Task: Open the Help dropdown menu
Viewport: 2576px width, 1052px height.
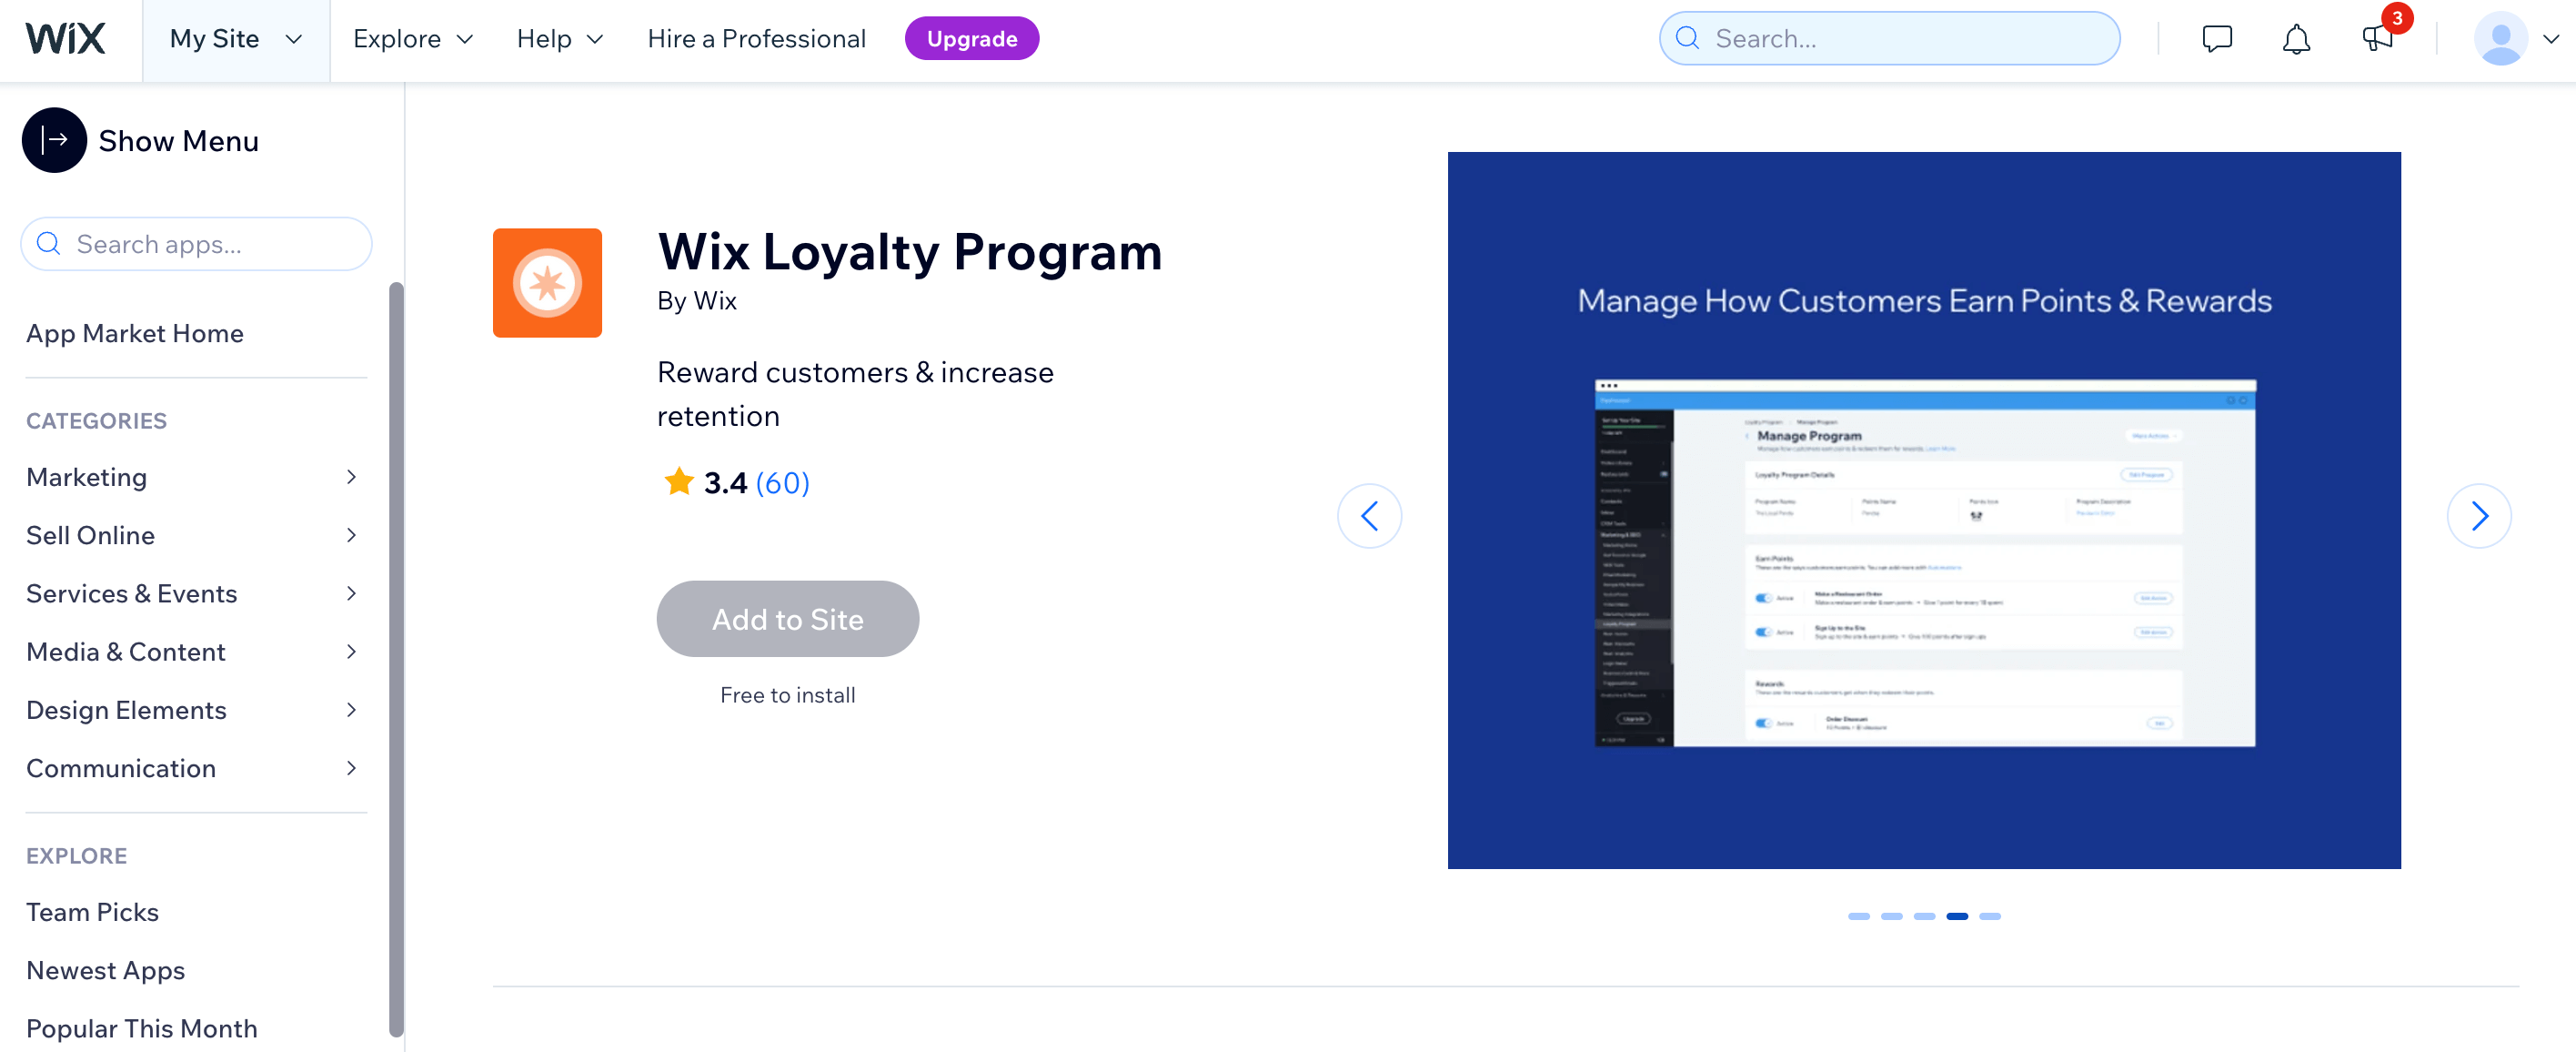Action: pos(560,39)
